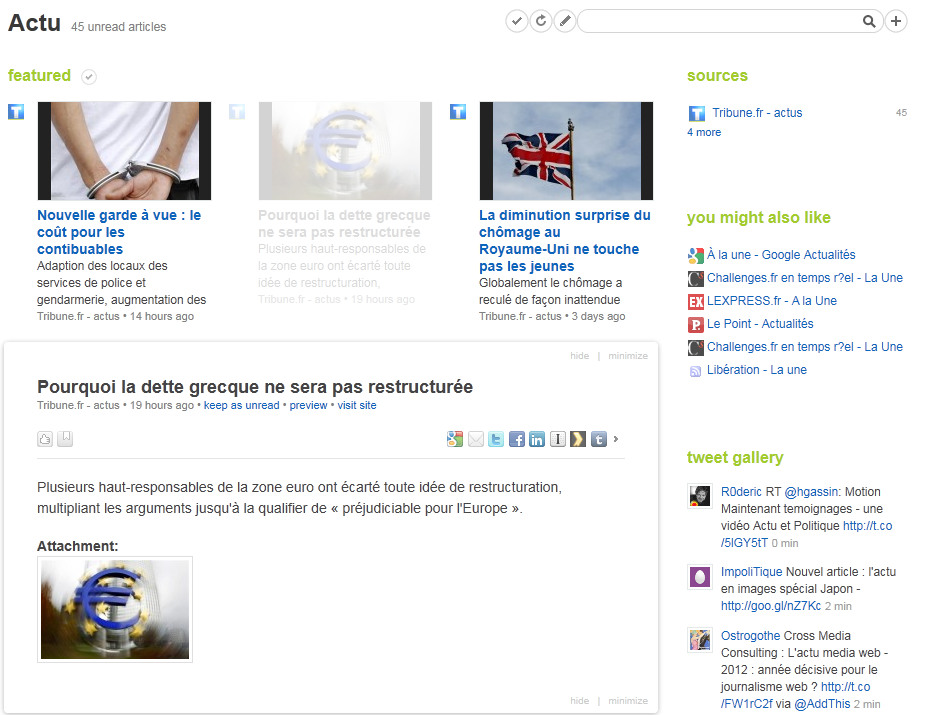The image size is (936, 715).
Task: Save the article to Instapaper
Action: tap(557, 438)
